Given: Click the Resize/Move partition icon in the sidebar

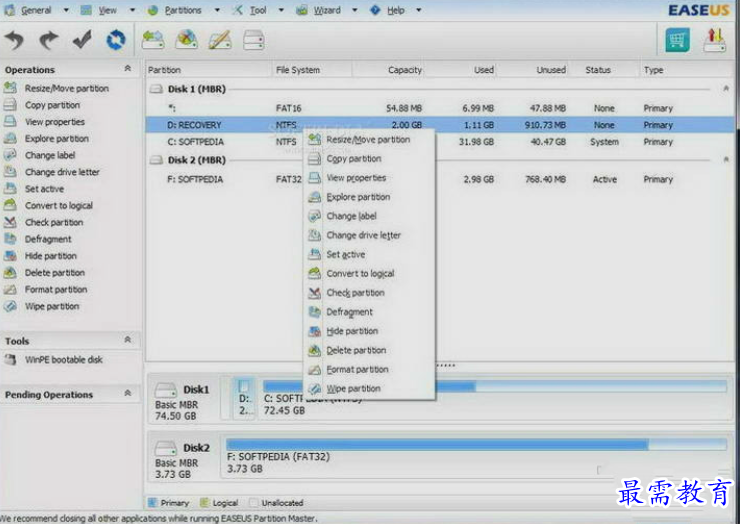Looking at the screenshot, I should pos(10,88).
